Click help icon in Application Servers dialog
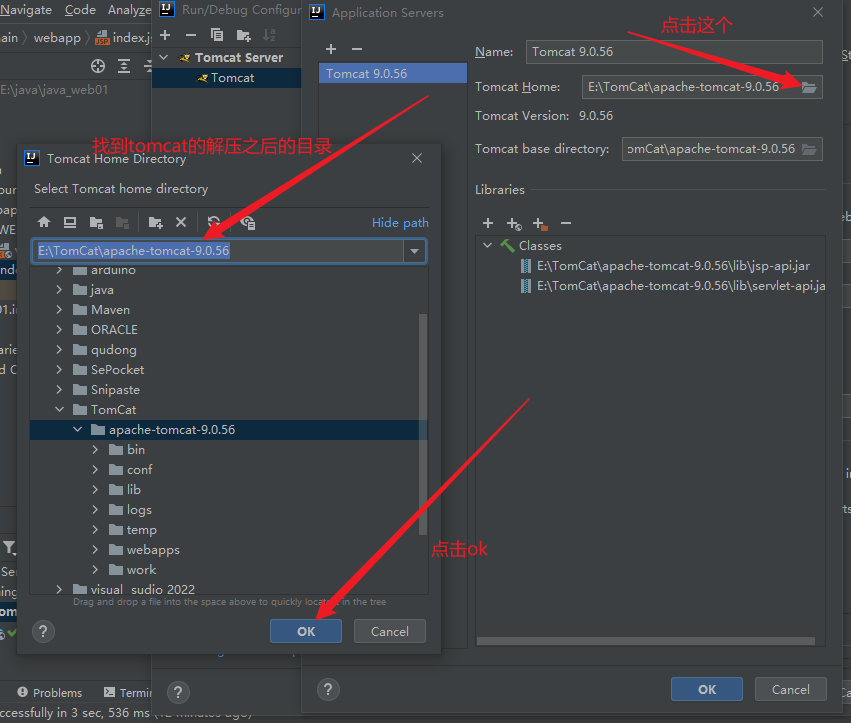 point(328,689)
